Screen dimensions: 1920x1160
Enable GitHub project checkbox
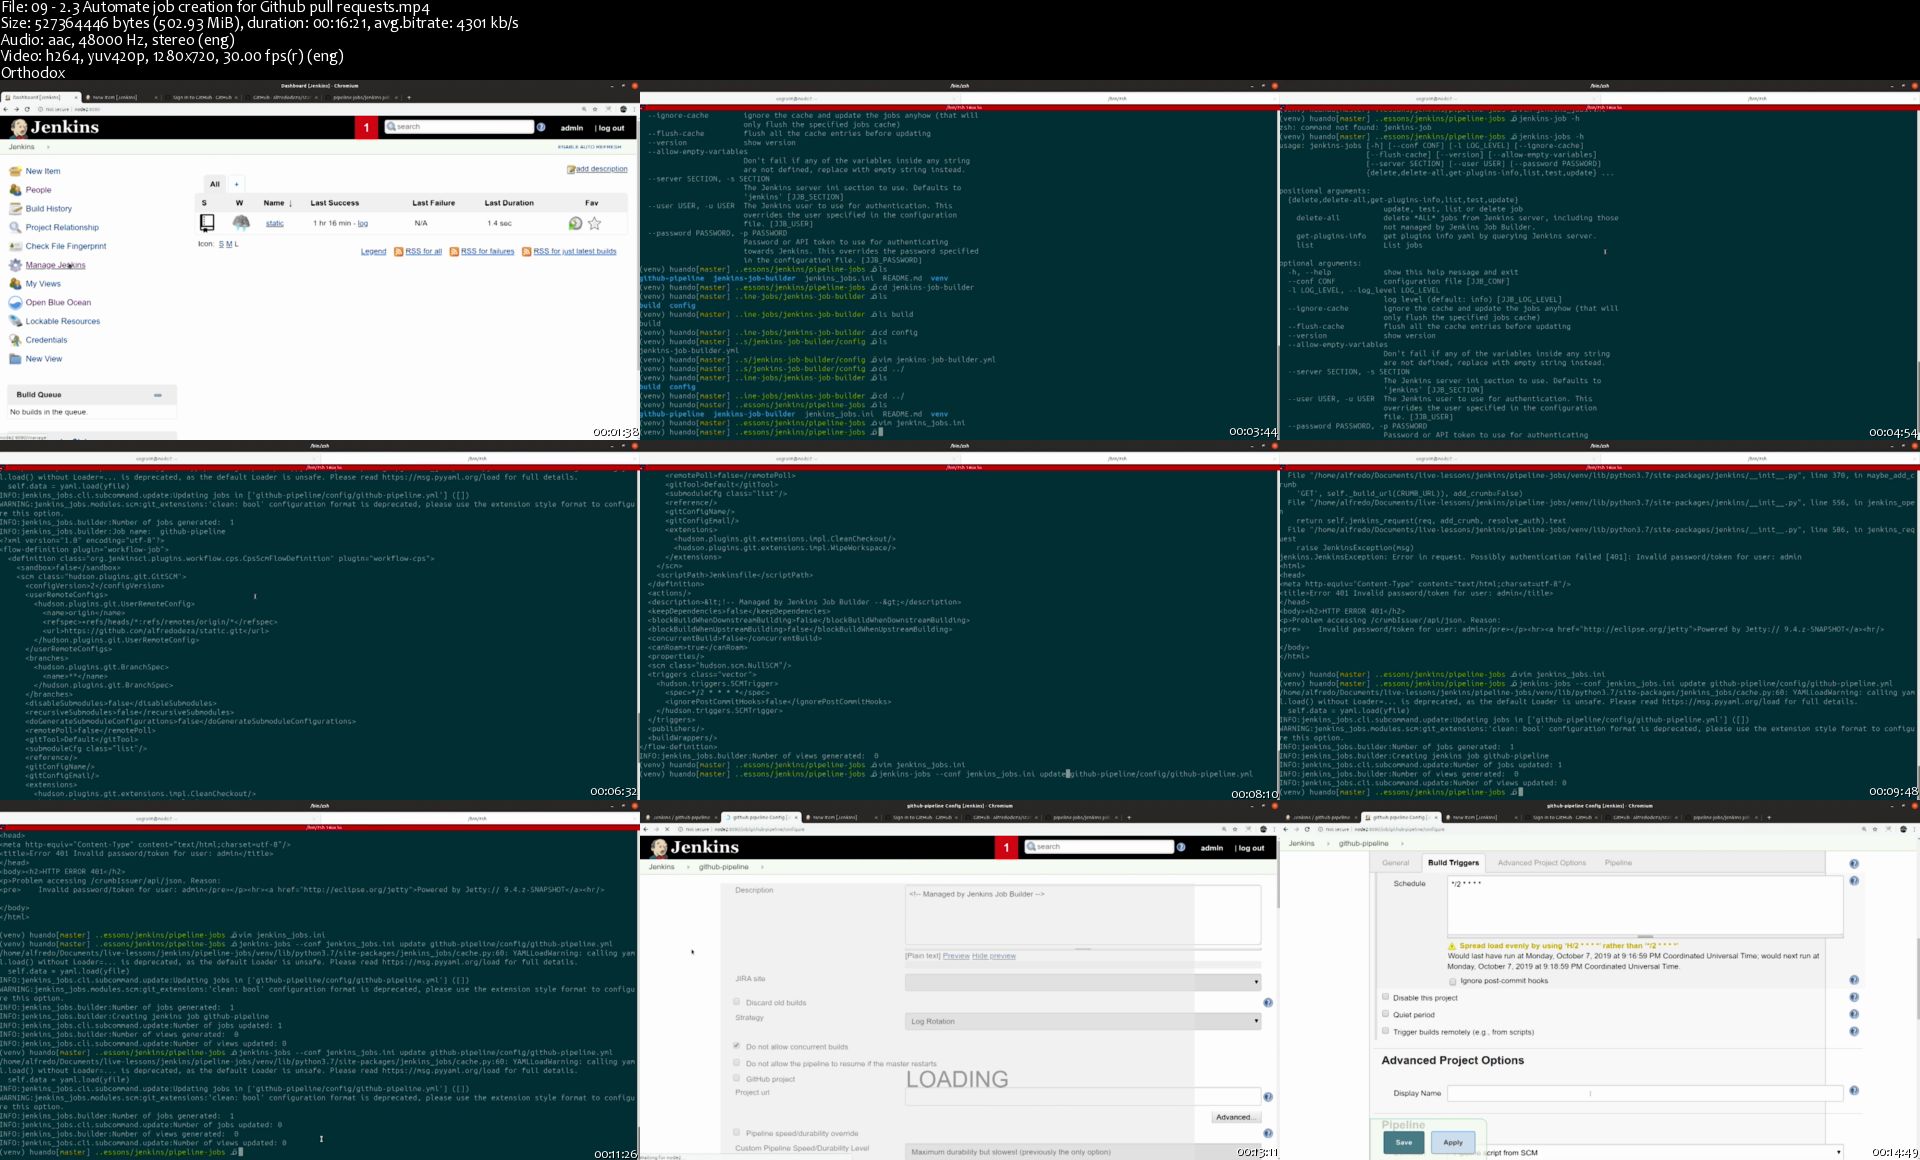point(737,1078)
